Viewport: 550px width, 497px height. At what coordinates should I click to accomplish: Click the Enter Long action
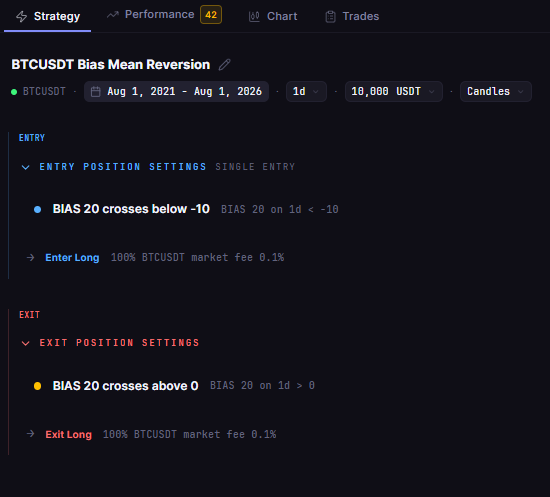72,257
